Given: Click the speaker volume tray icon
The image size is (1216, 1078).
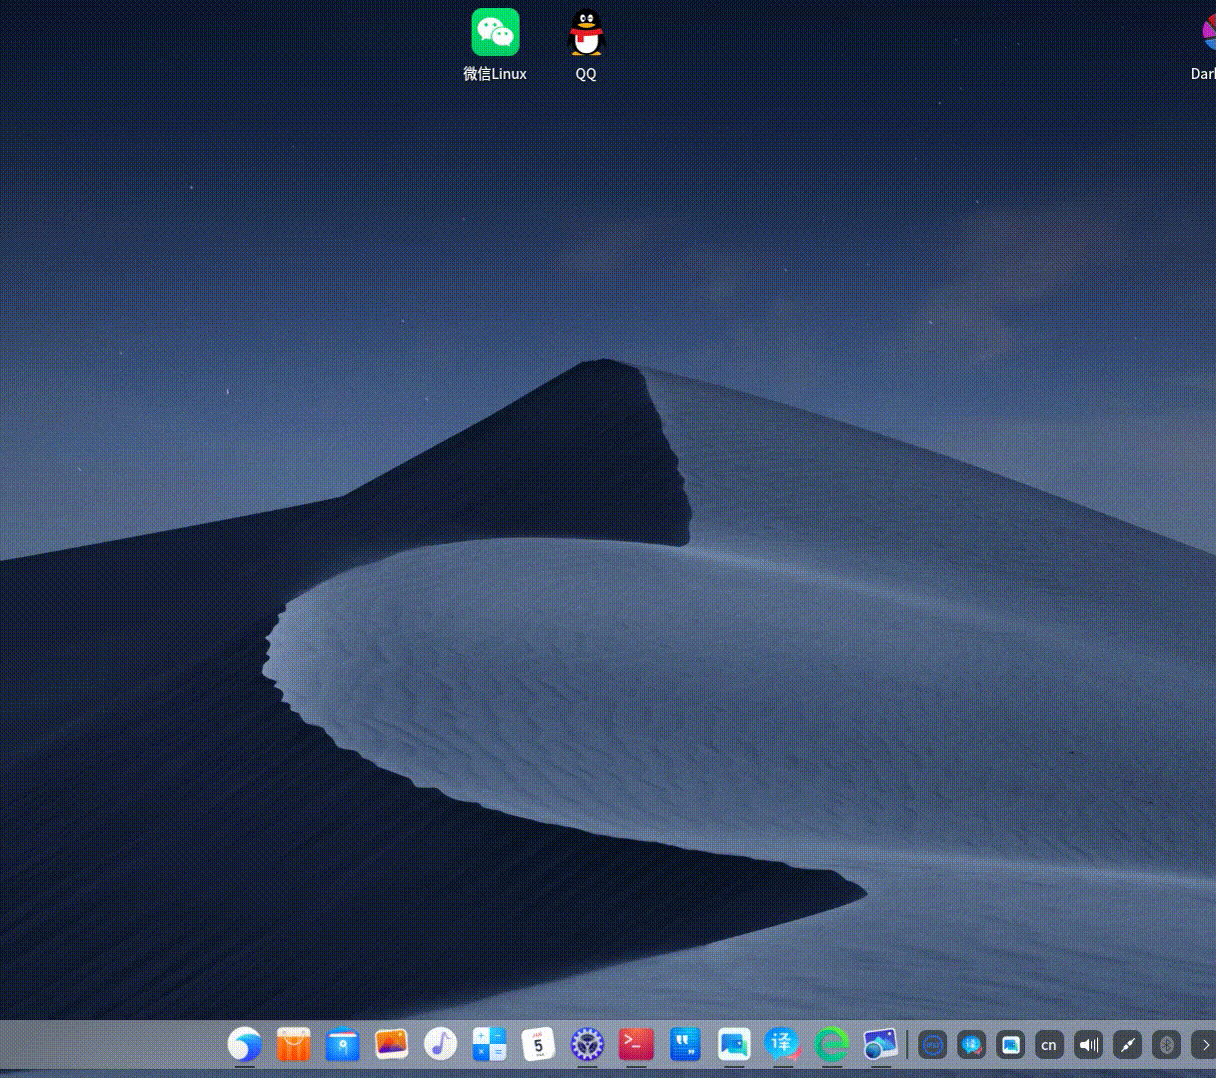Looking at the screenshot, I should [1088, 1045].
